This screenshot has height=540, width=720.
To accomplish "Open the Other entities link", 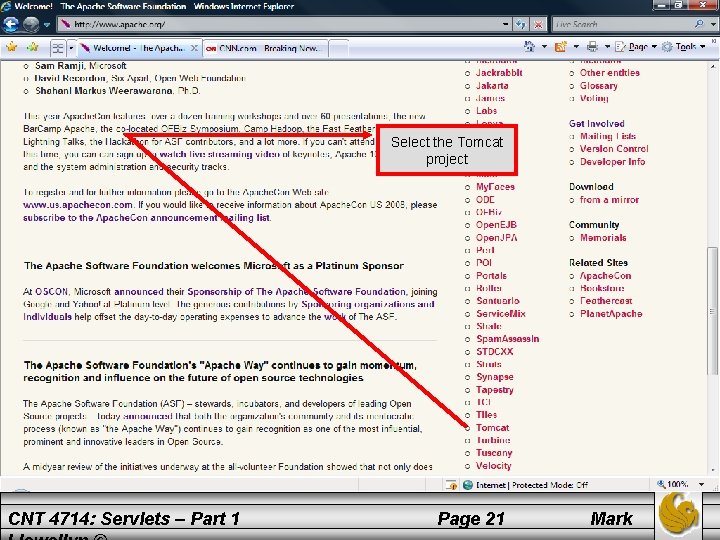I will click(609, 73).
